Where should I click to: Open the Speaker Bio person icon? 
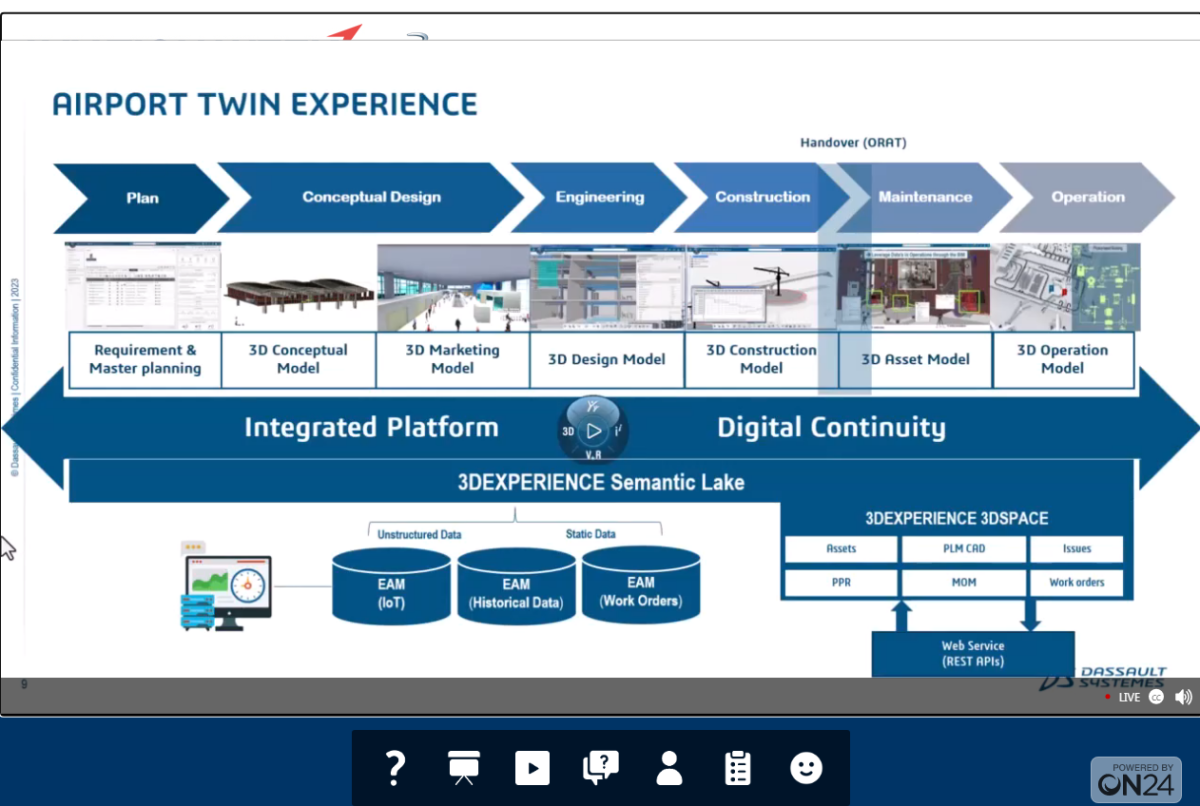[x=669, y=768]
